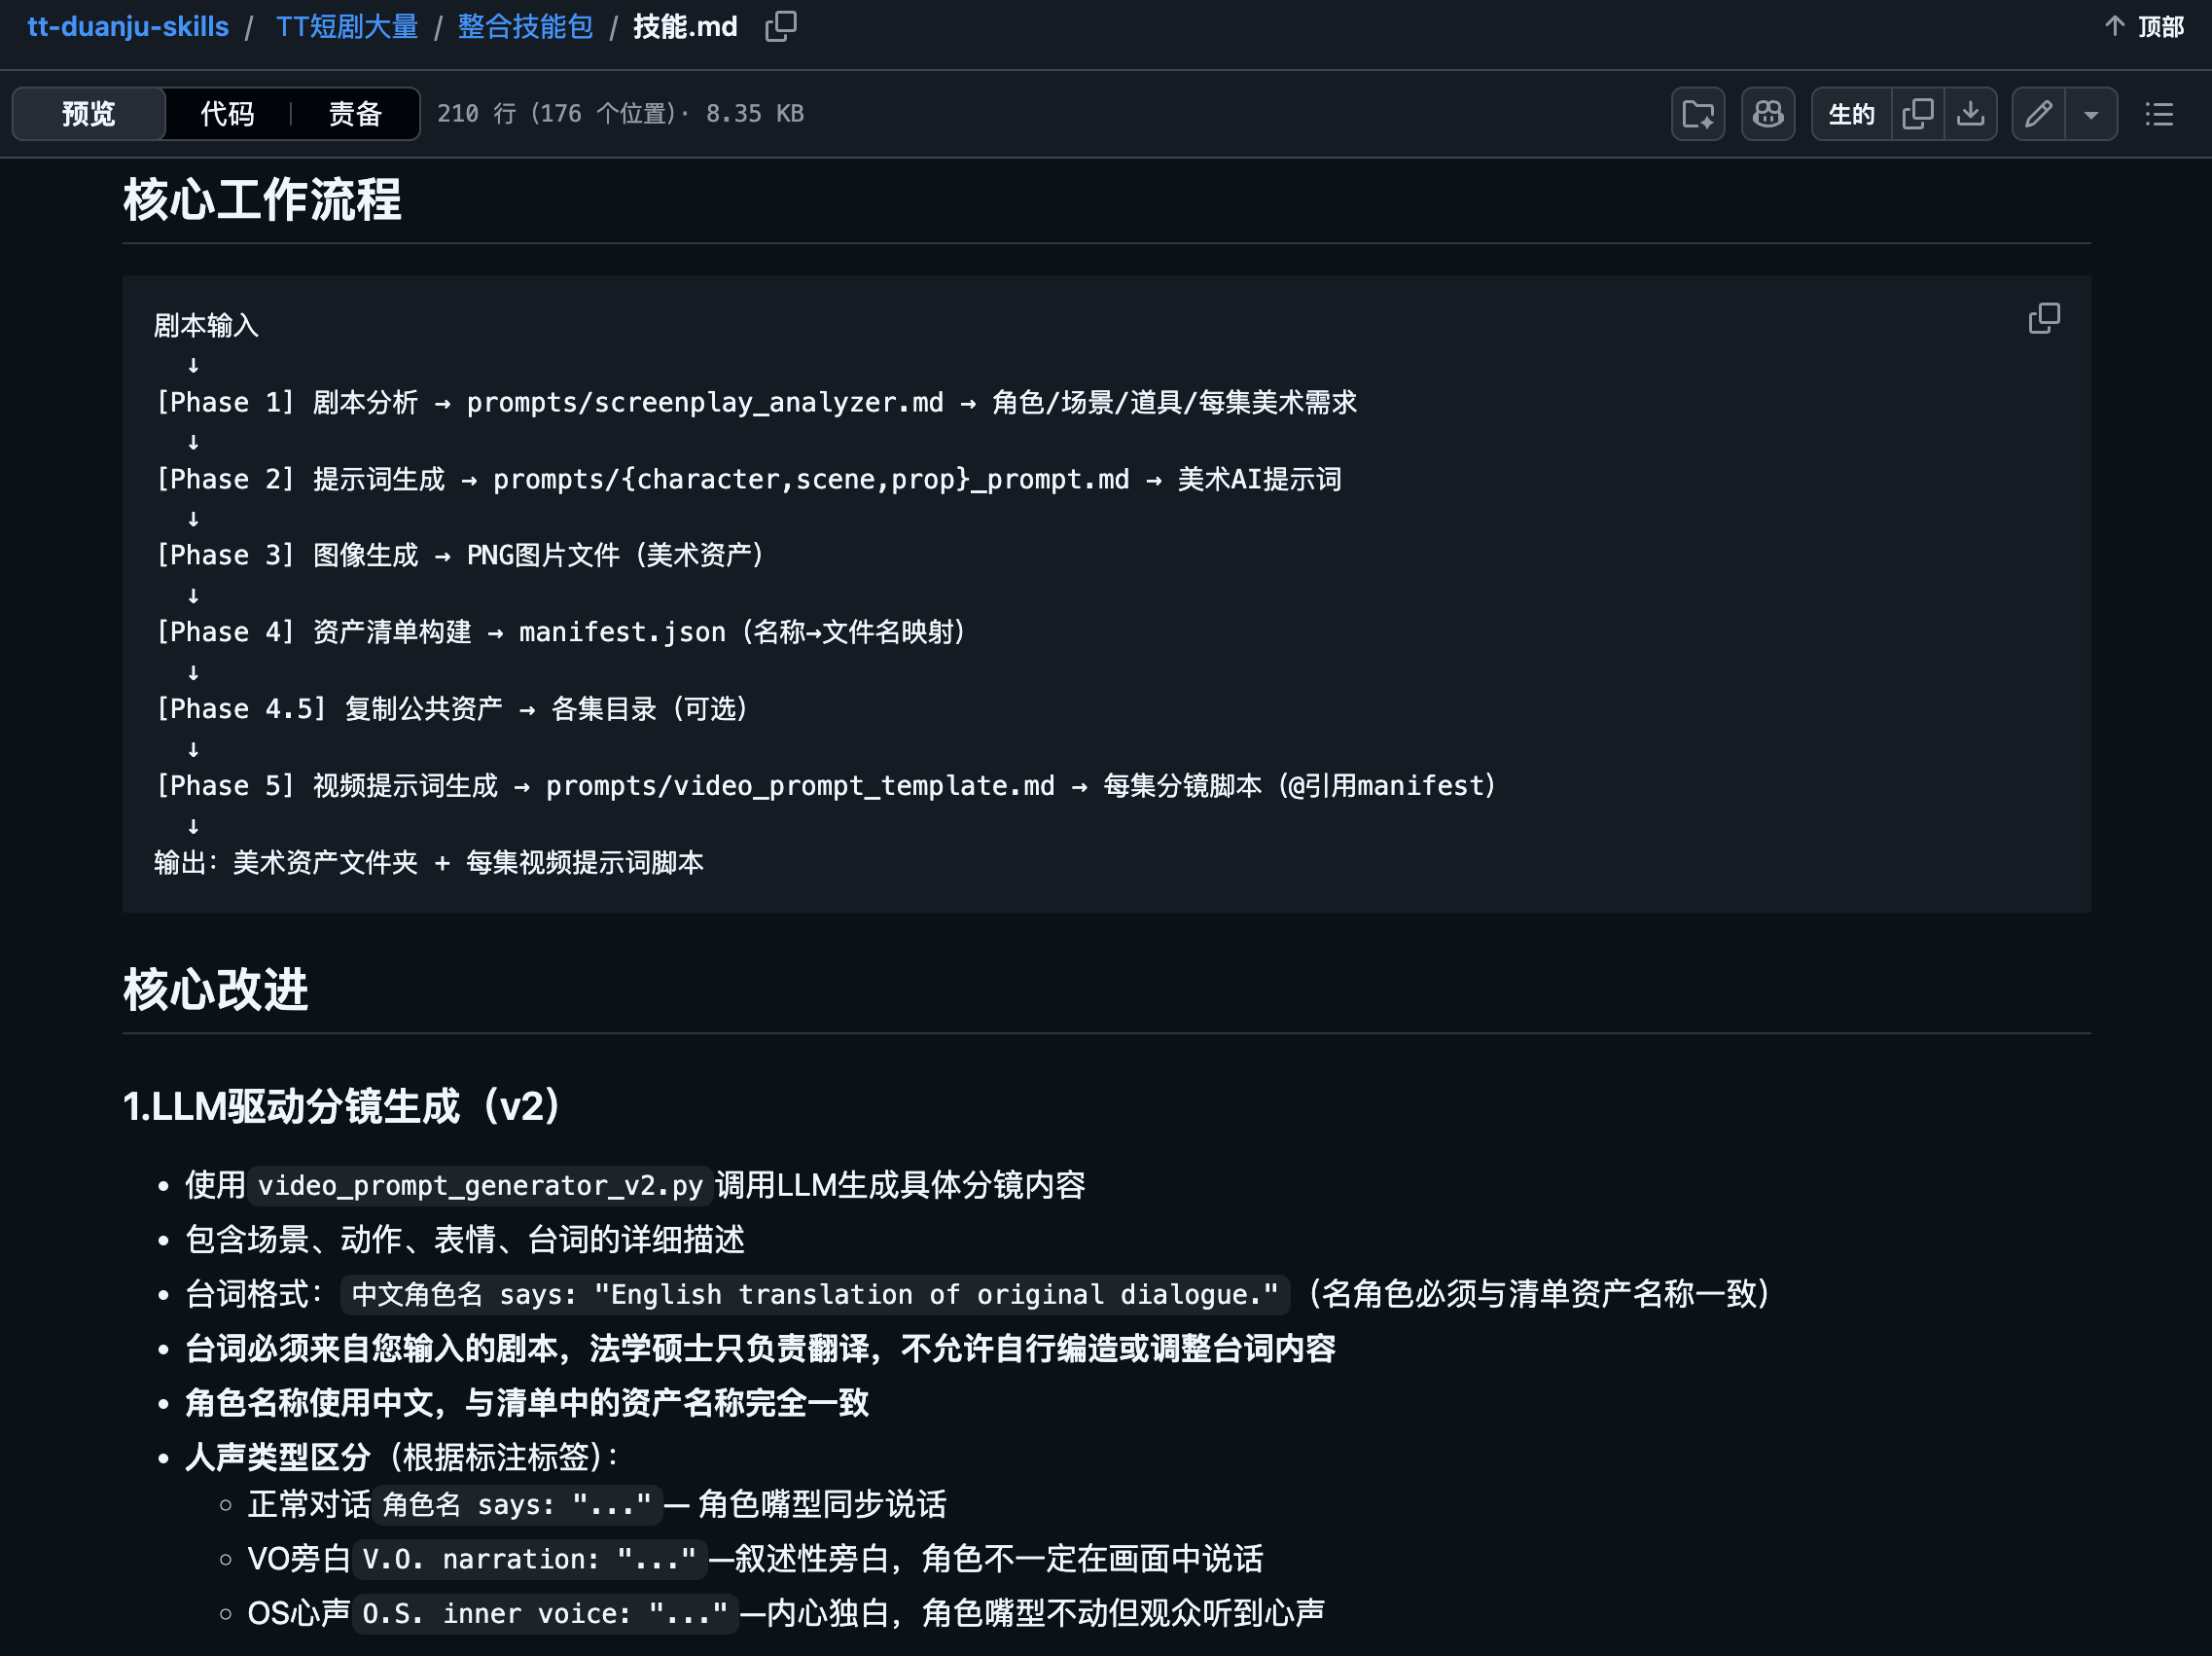Viewport: 2212px width, 1656px height.
Task: Jump to top via 顶部 button
Action: (2144, 27)
